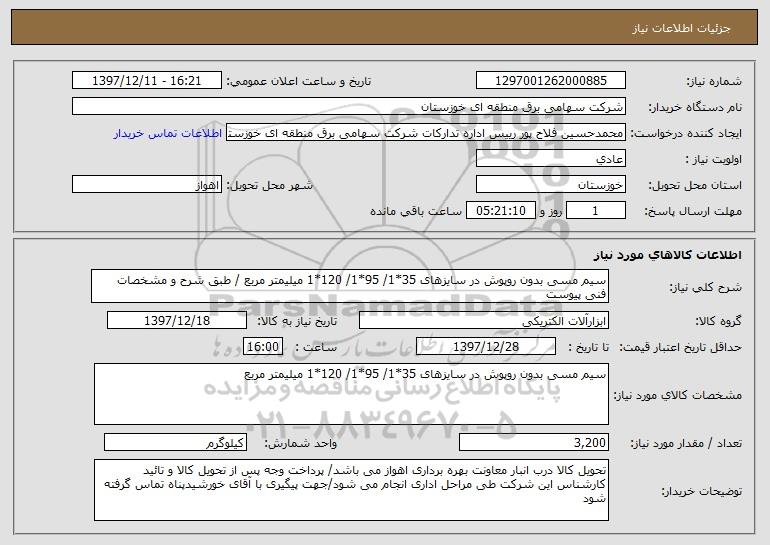Viewport: 770px width, 545px height.
Task: Click the header title جزئیات اطلاعات نیاز
Action: (x=681, y=28)
